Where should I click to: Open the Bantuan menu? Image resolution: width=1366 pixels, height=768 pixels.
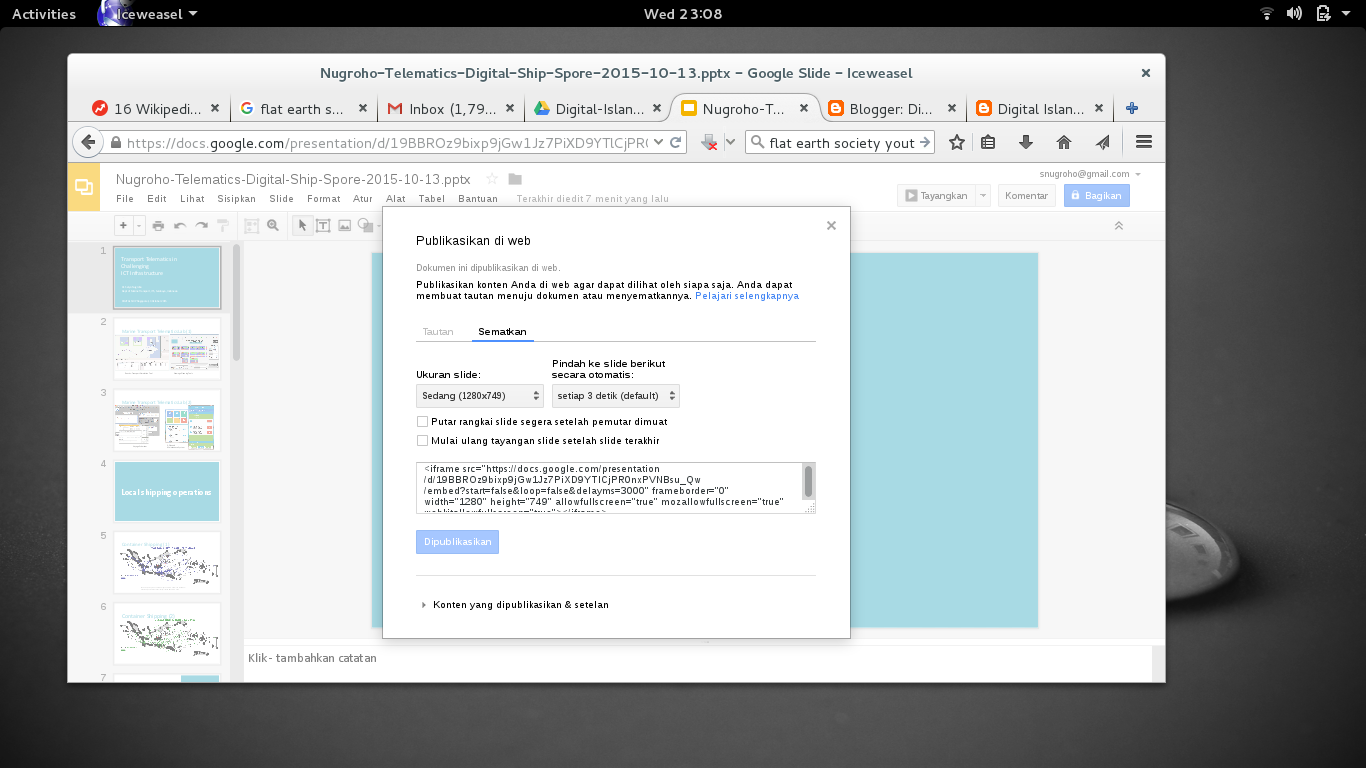pyautogui.click(x=478, y=199)
